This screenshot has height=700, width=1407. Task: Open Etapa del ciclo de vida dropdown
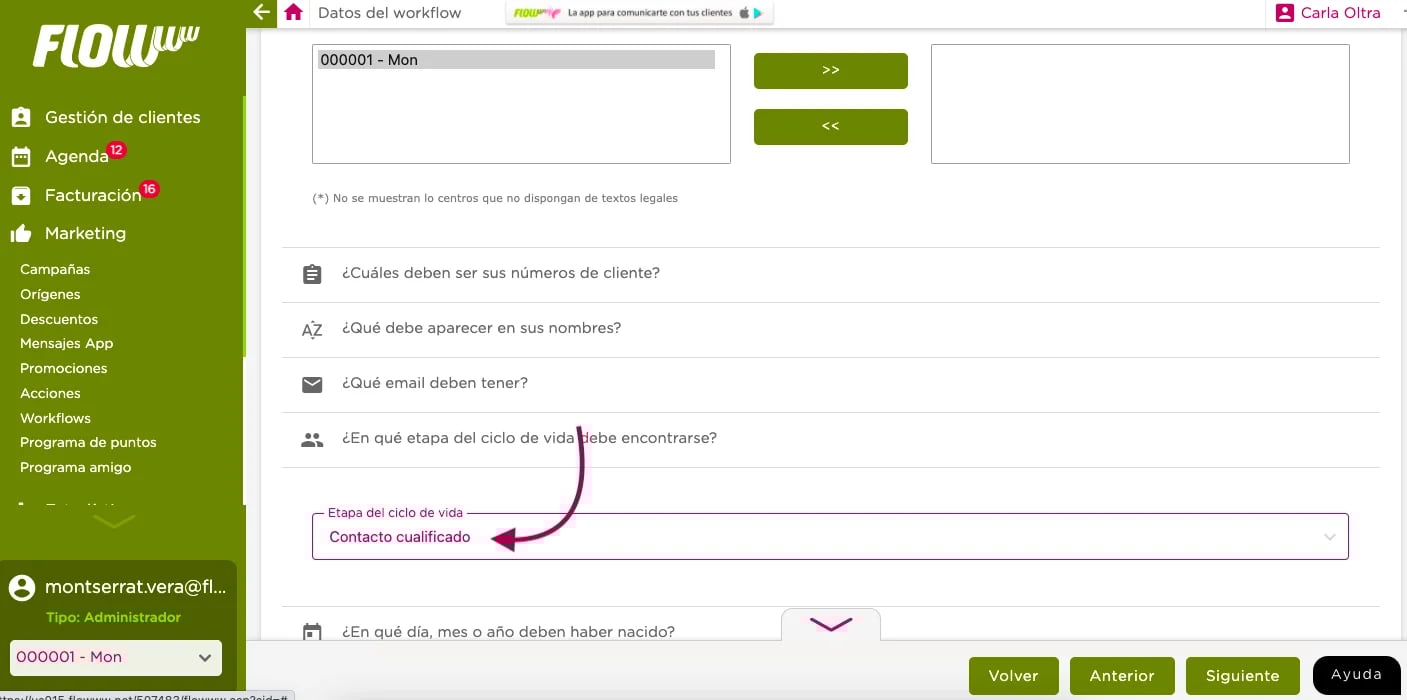pos(830,536)
